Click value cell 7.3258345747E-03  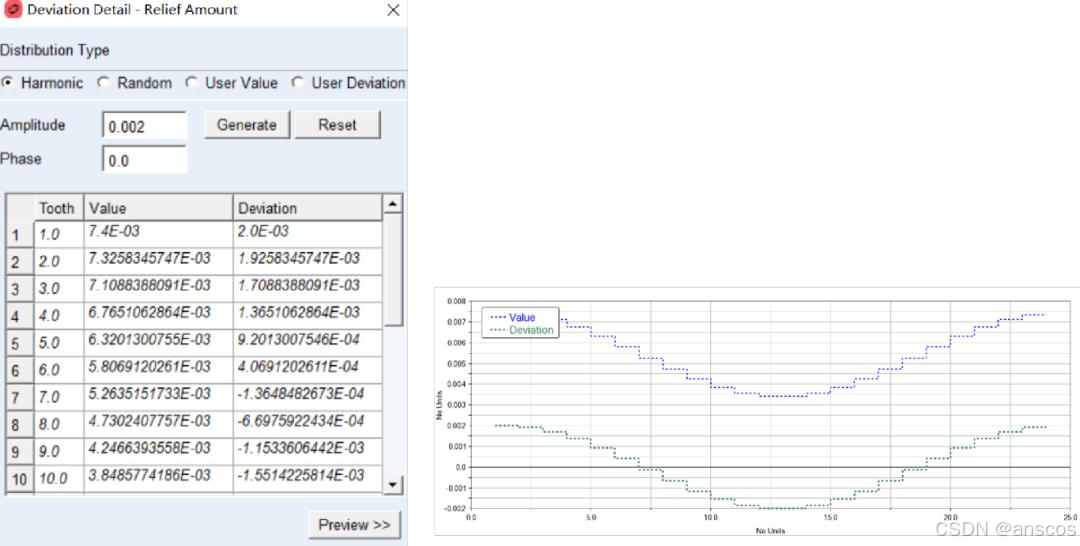tap(158, 262)
